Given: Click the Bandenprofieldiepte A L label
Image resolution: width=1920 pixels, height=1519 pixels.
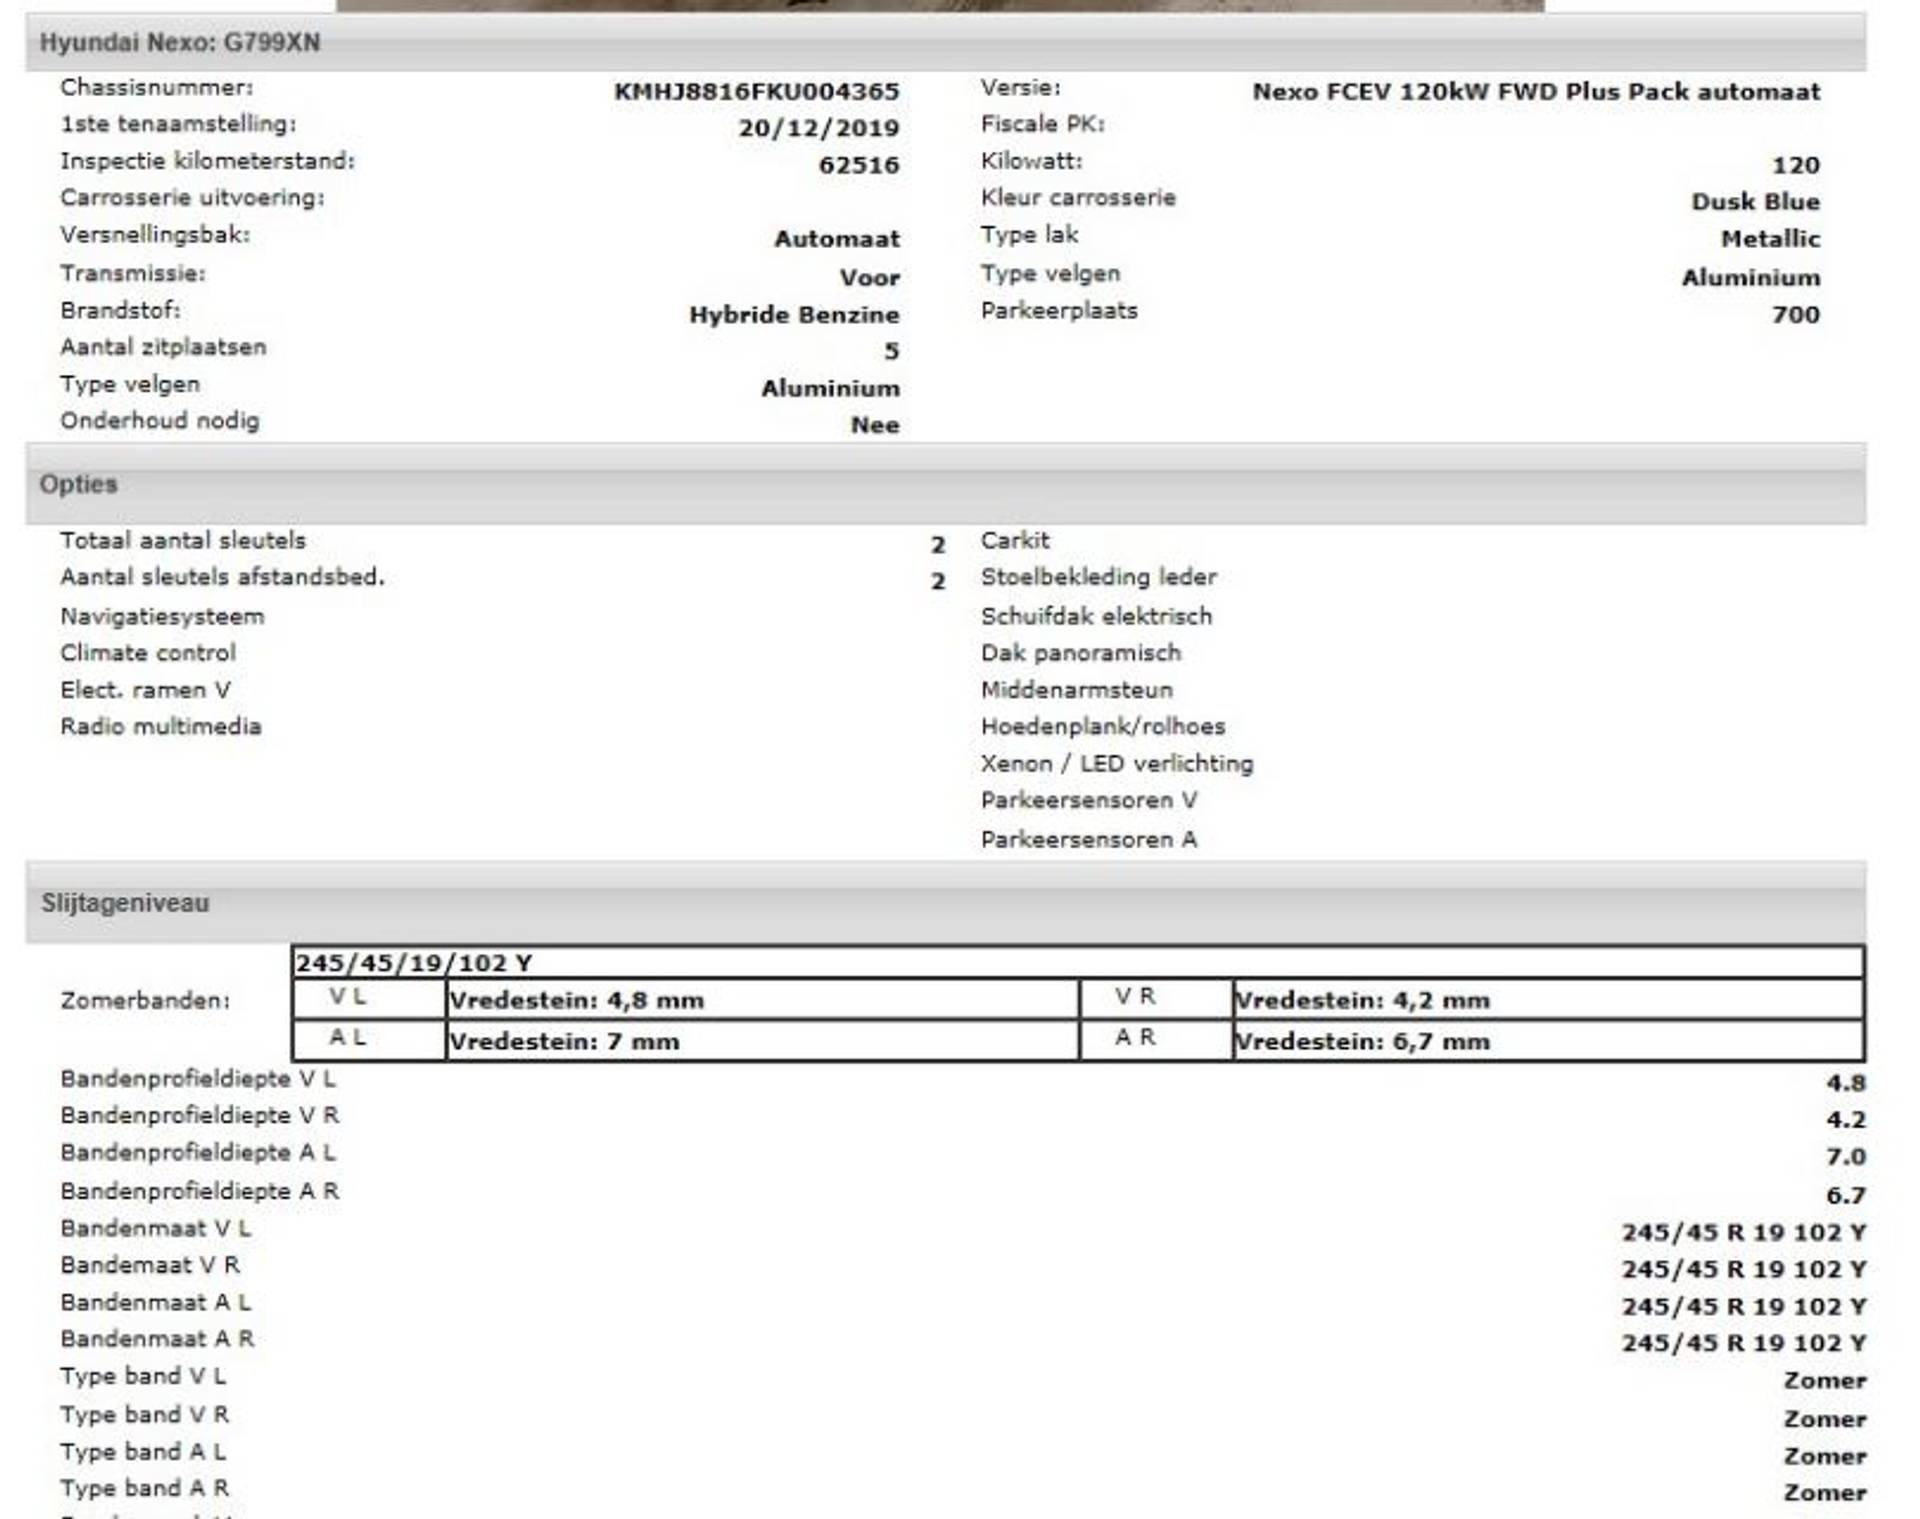Looking at the screenshot, I should [x=198, y=1153].
